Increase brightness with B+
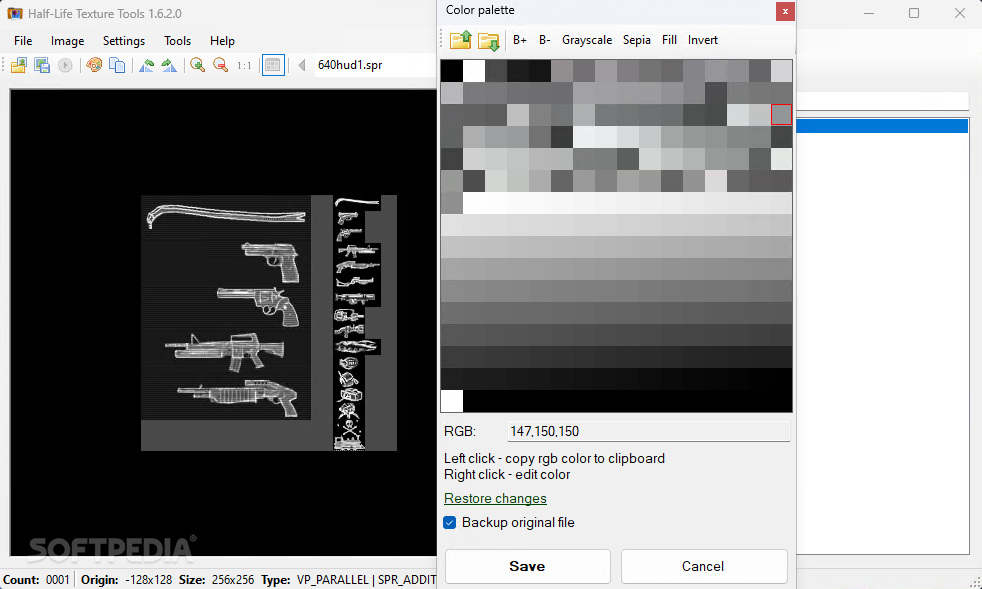 520,40
